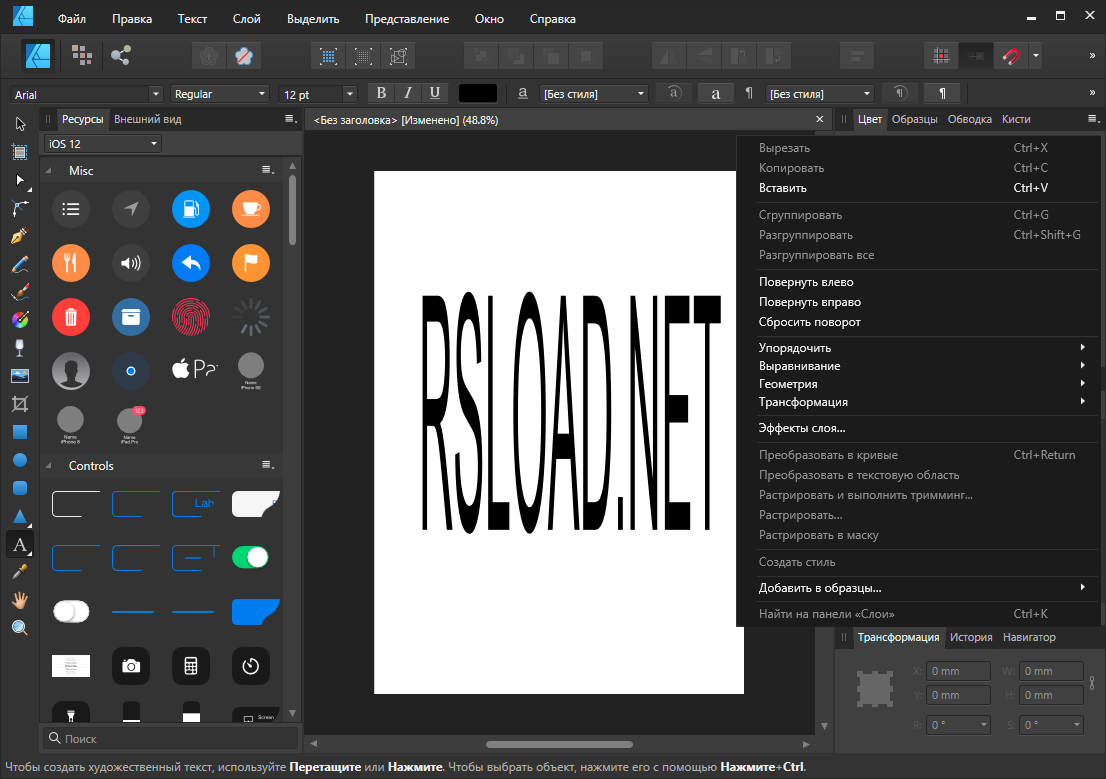This screenshot has height=779, width=1106.
Task: Click the white toggle switch asset
Action: pyautogui.click(x=71, y=611)
